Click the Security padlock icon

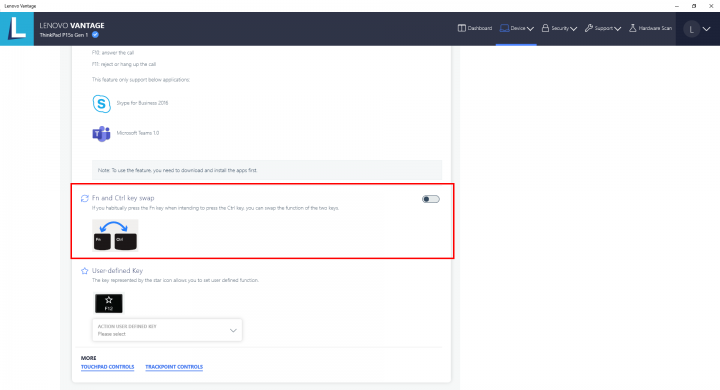(545, 28)
